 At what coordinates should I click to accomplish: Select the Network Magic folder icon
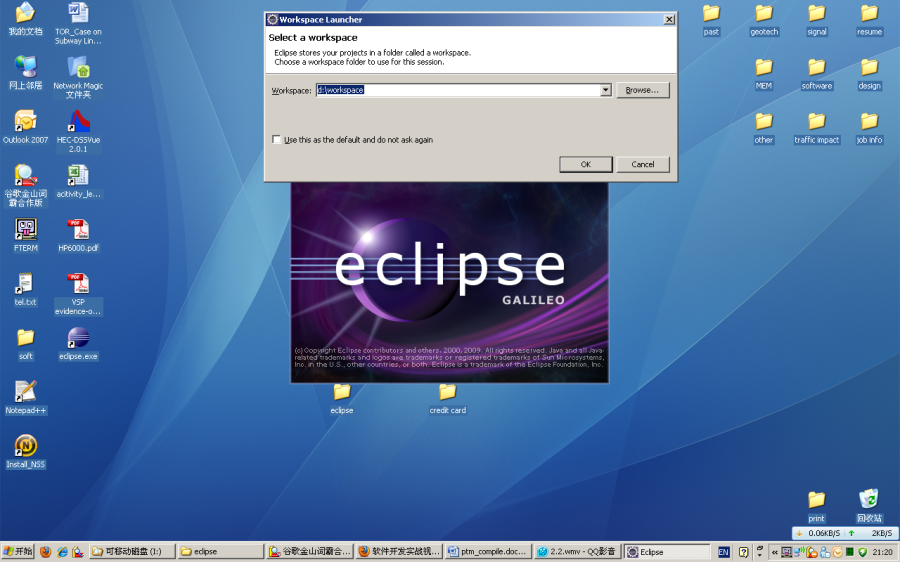click(x=78, y=77)
